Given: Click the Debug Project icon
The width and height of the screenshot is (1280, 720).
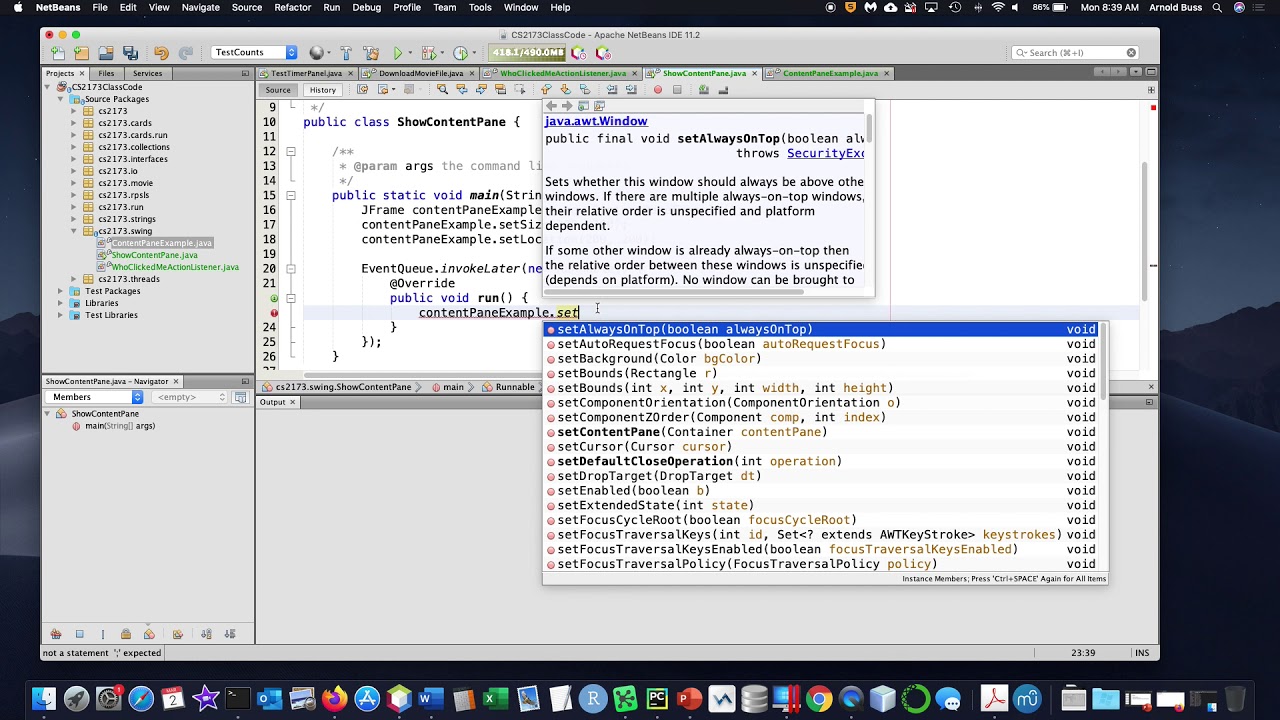Looking at the screenshot, I should [430, 53].
